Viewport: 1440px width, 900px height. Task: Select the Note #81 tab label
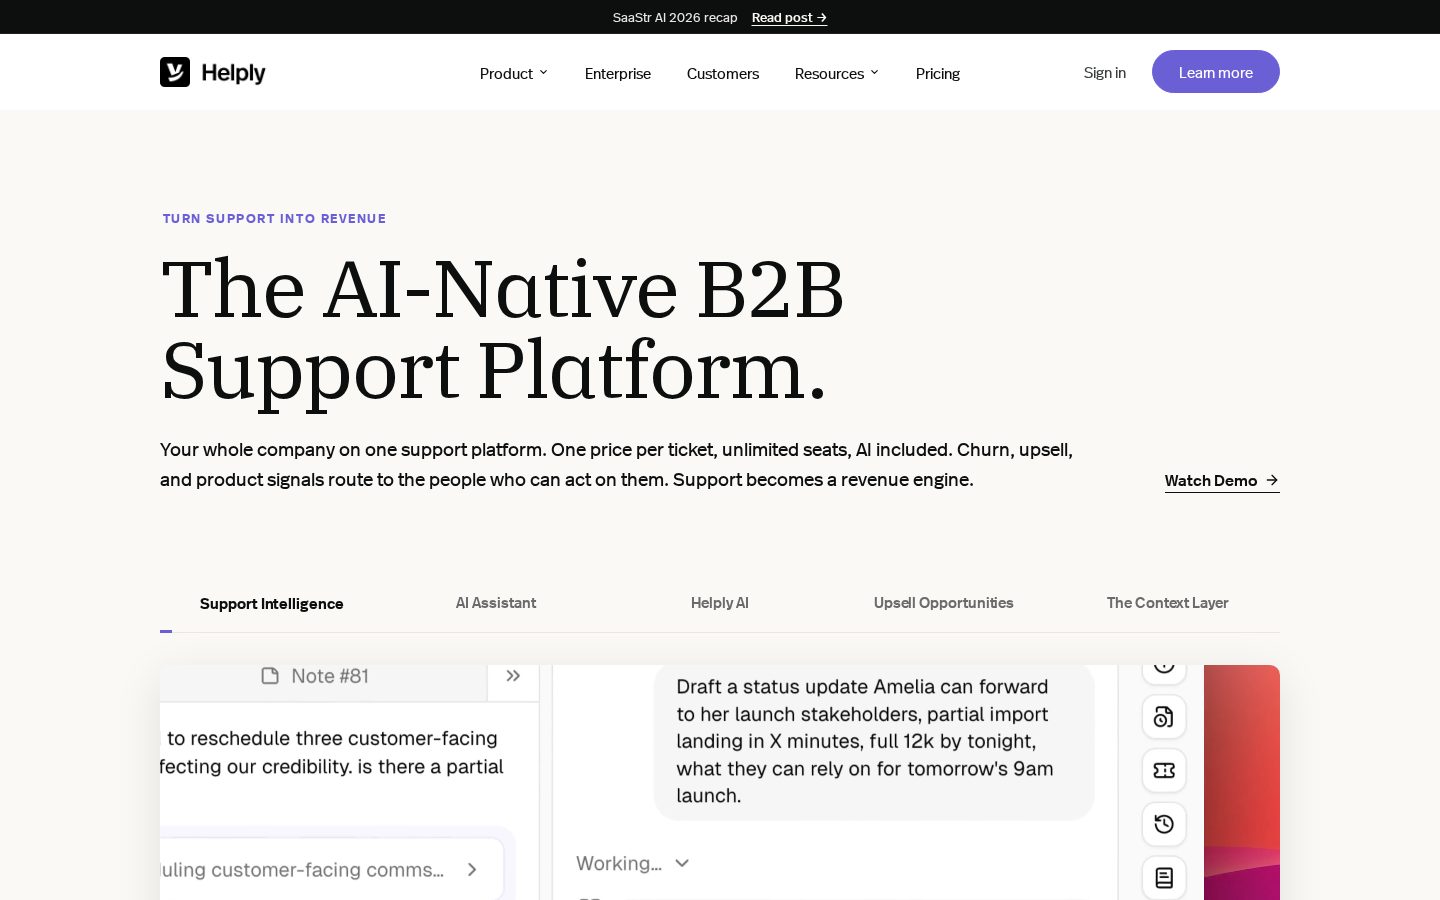click(330, 676)
